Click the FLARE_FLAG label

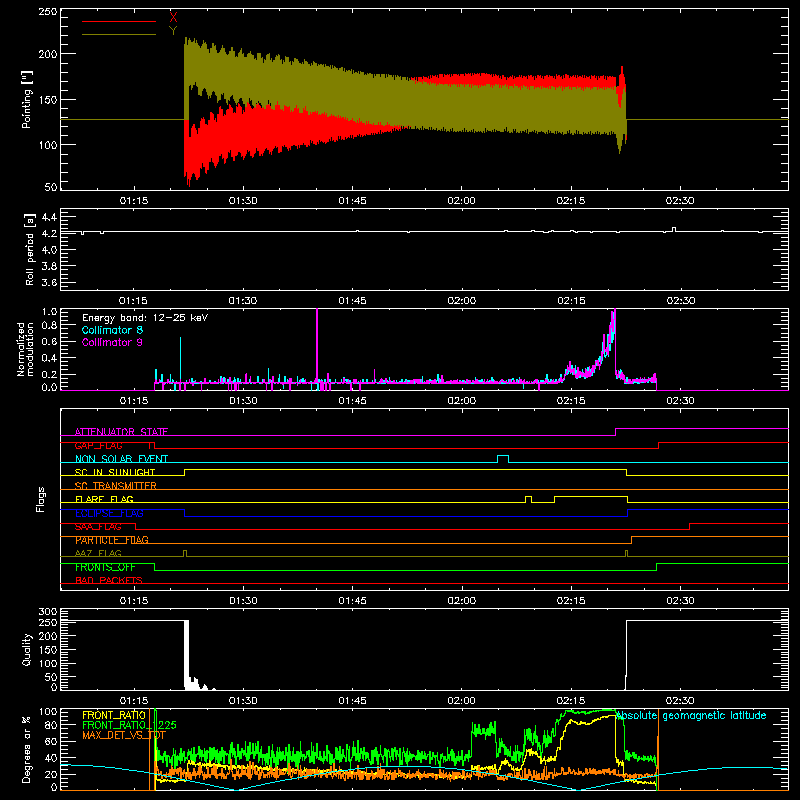(x=104, y=499)
